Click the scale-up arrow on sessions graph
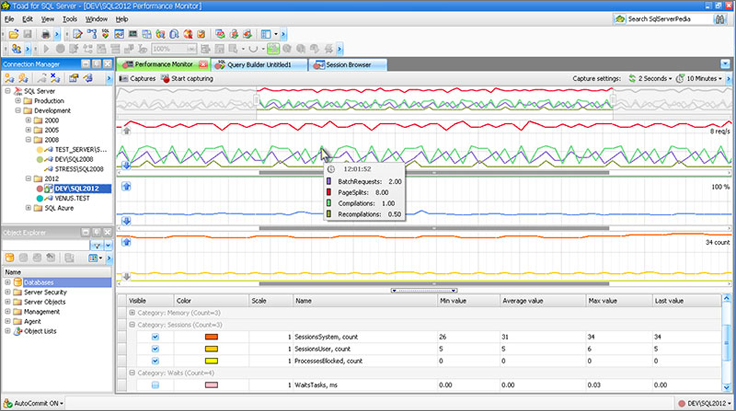This screenshot has width=736, height=411. [x=126, y=241]
